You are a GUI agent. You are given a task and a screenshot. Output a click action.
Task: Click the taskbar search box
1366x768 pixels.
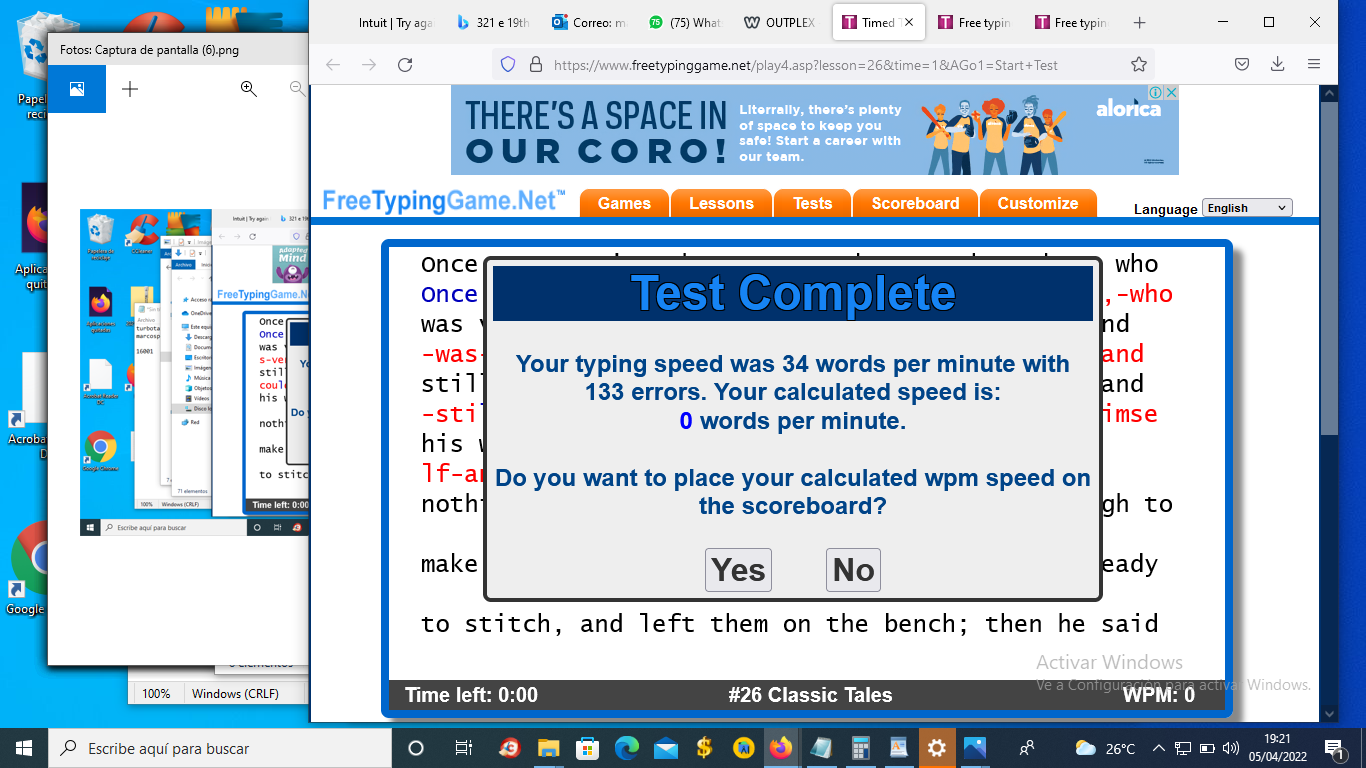pyautogui.click(x=220, y=748)
